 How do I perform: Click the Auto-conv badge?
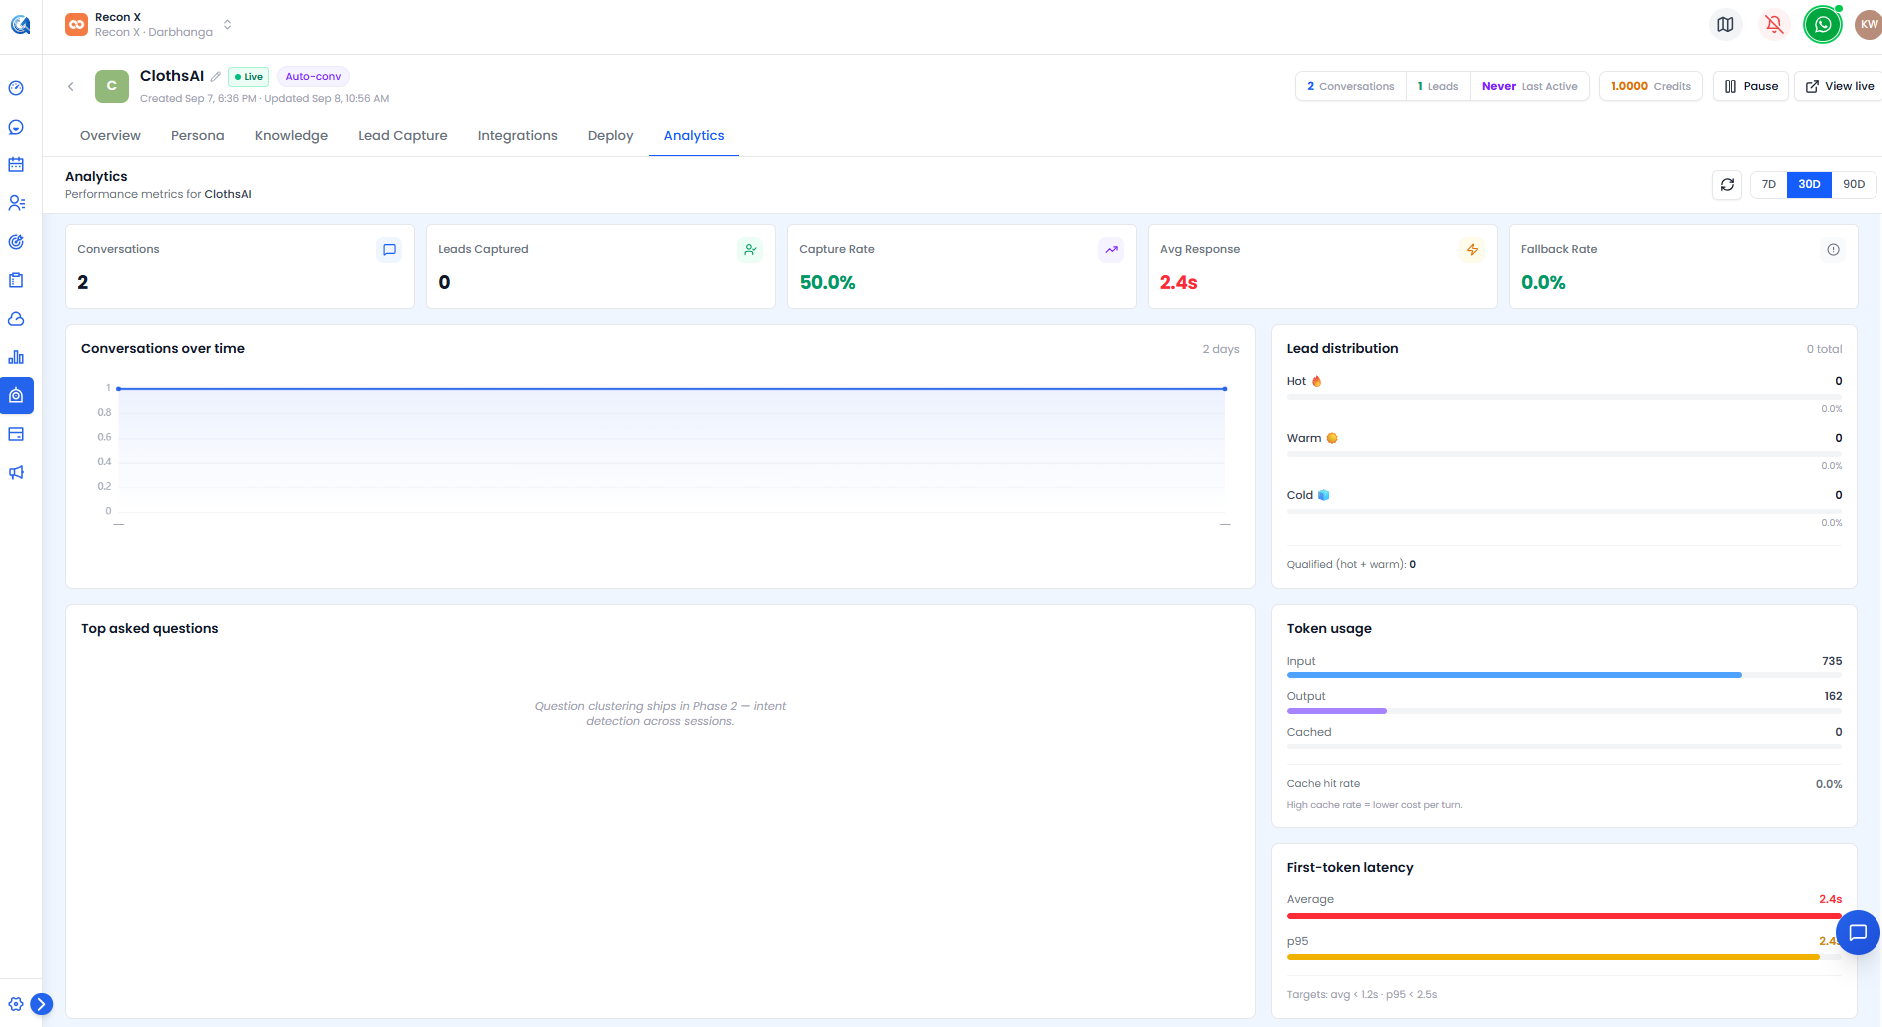click(x=313, y=77)
